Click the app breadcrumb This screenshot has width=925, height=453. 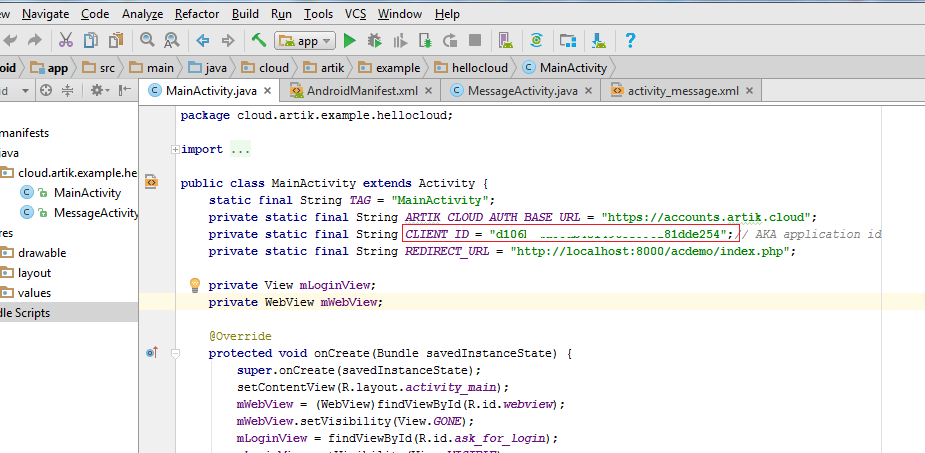pos(50,68)
